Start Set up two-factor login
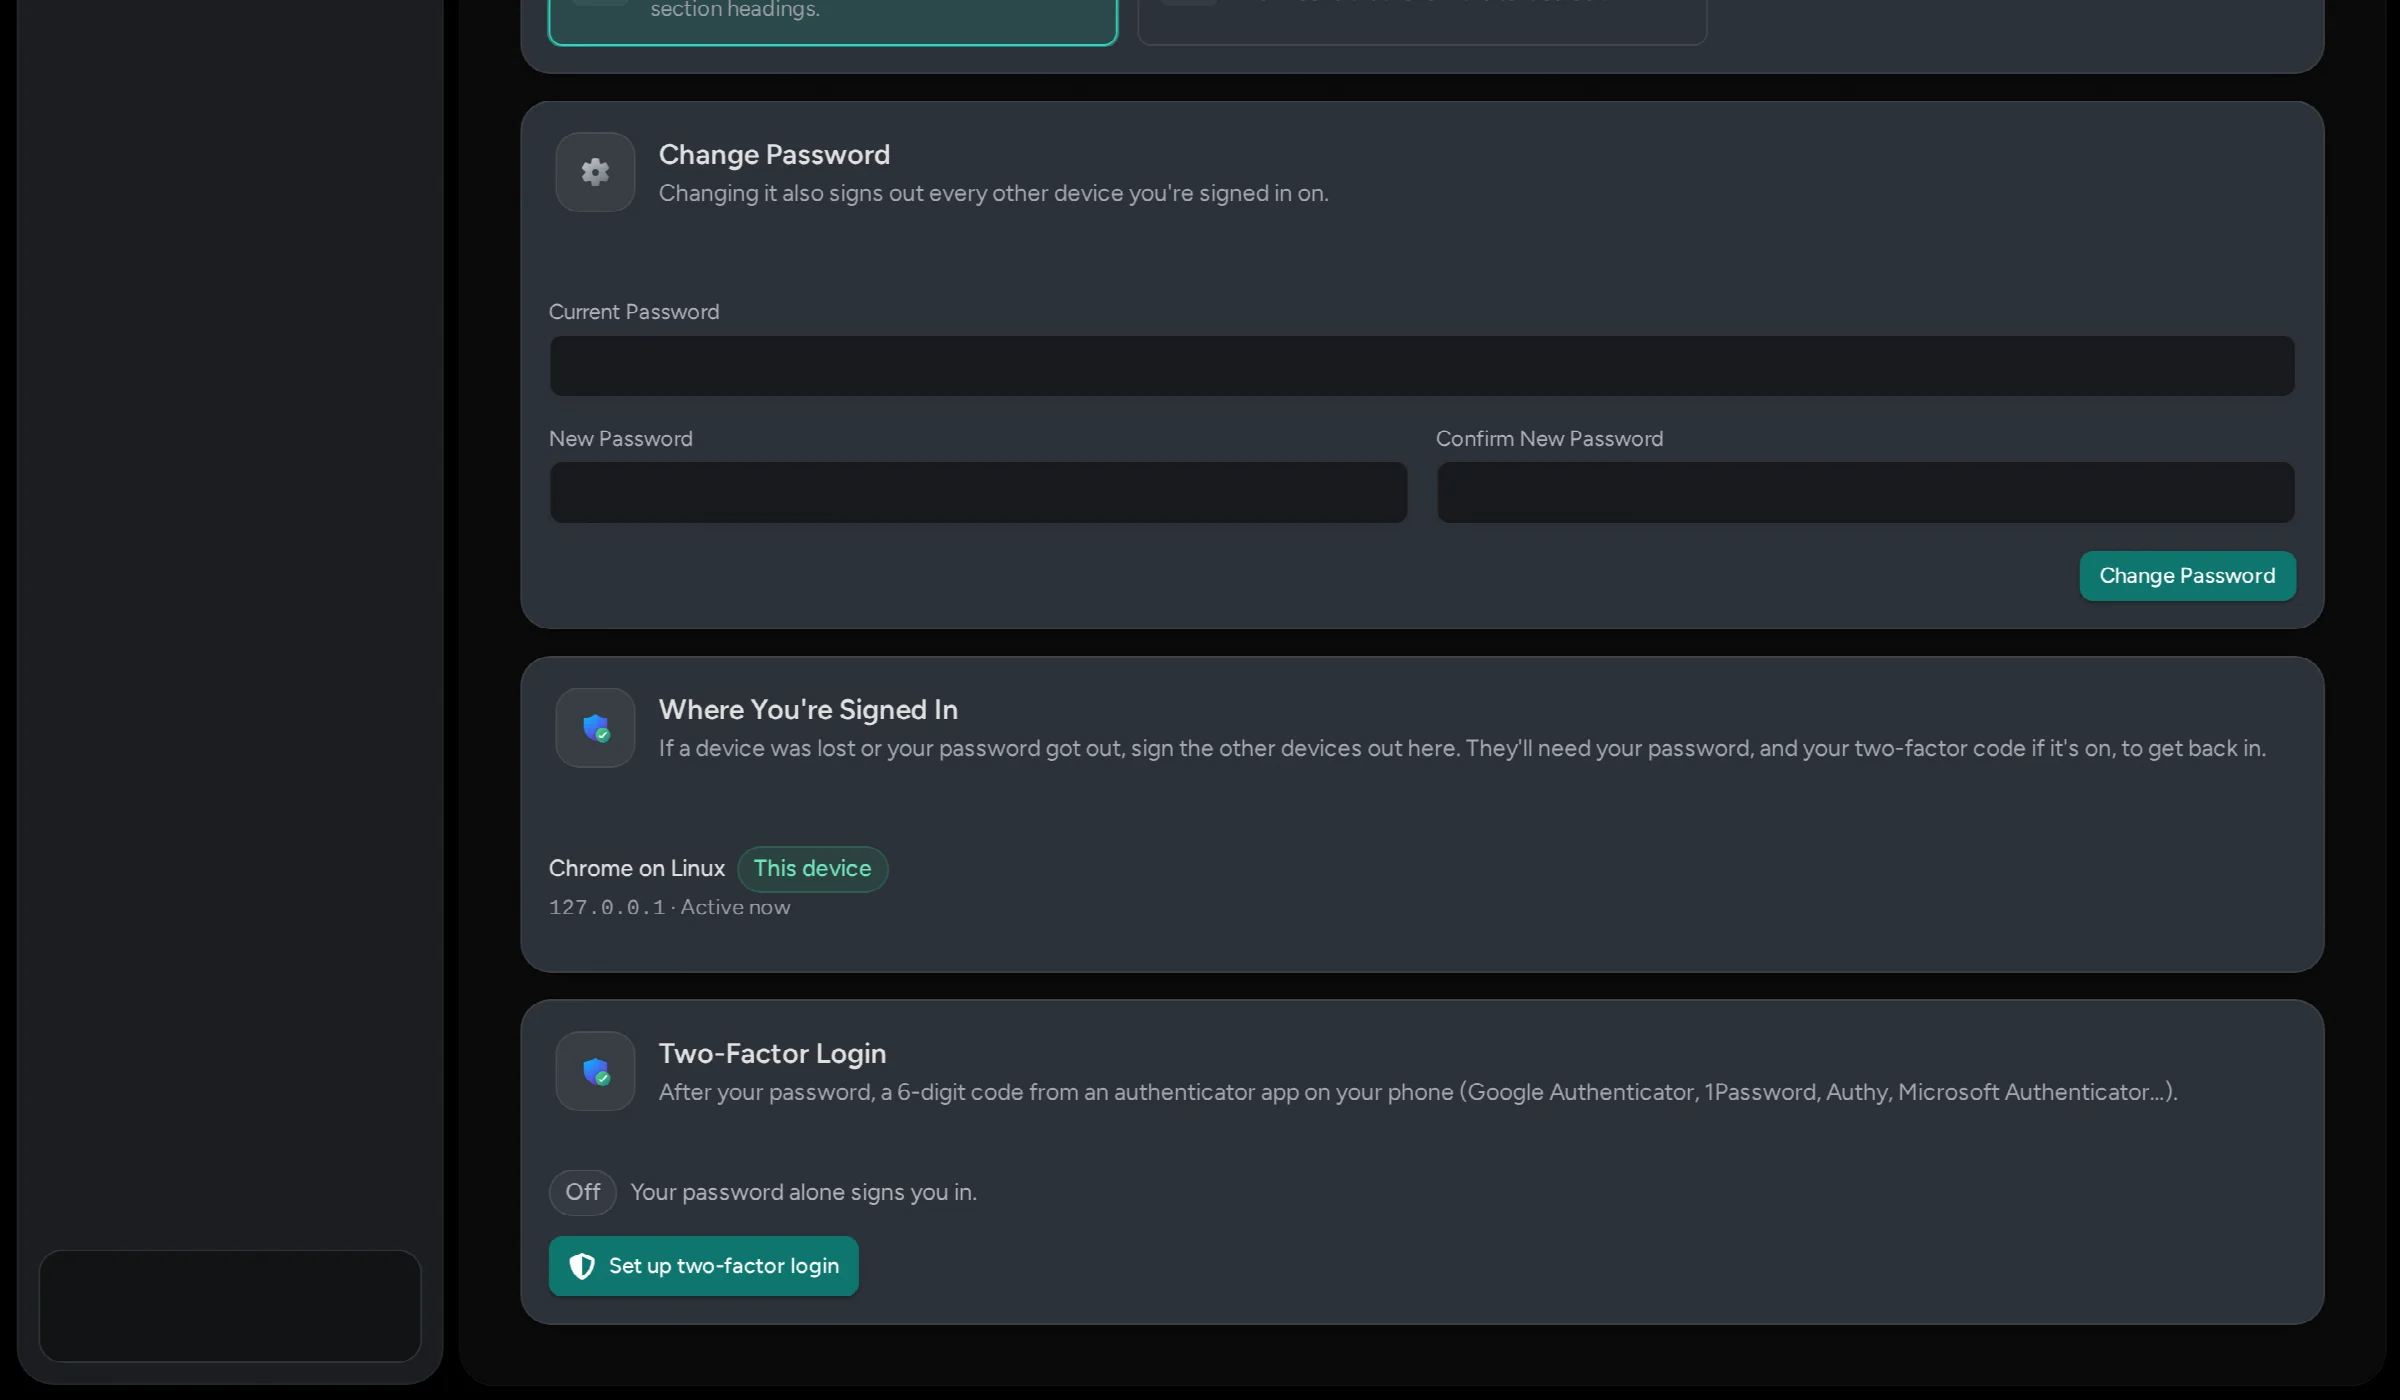This screenshot has width=2400, height=1400. coord(703,1266)
